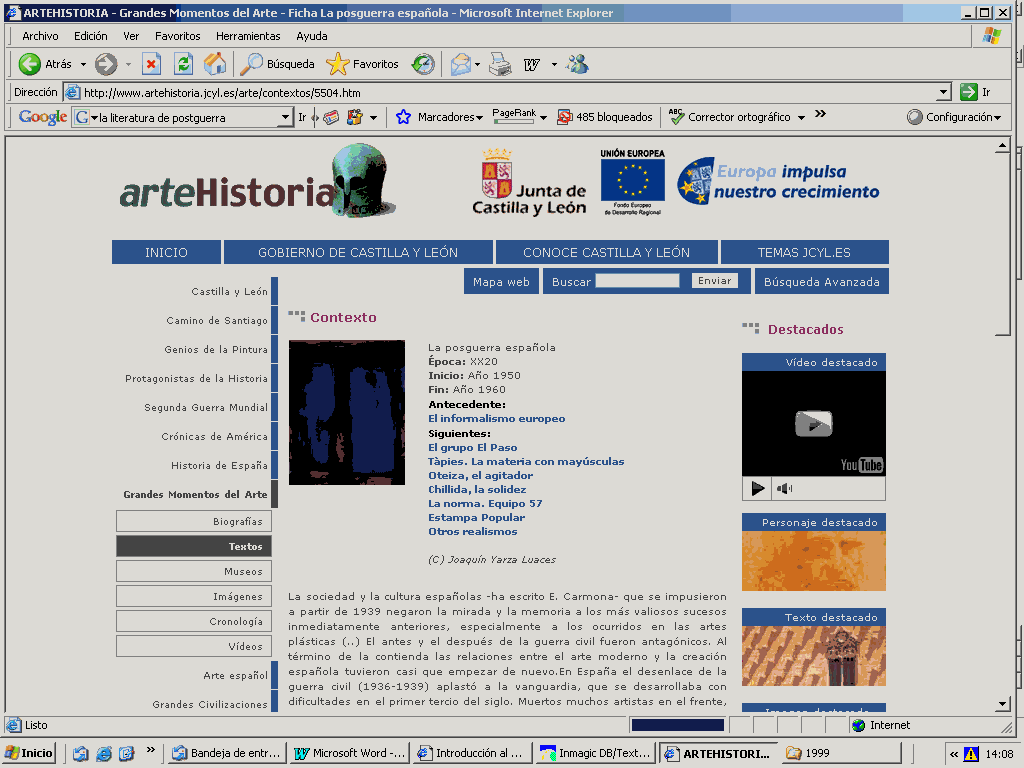Click CONOCE CASTILLA Y LEÓN tab
The image size is (1024, 768).
(607, 252)
